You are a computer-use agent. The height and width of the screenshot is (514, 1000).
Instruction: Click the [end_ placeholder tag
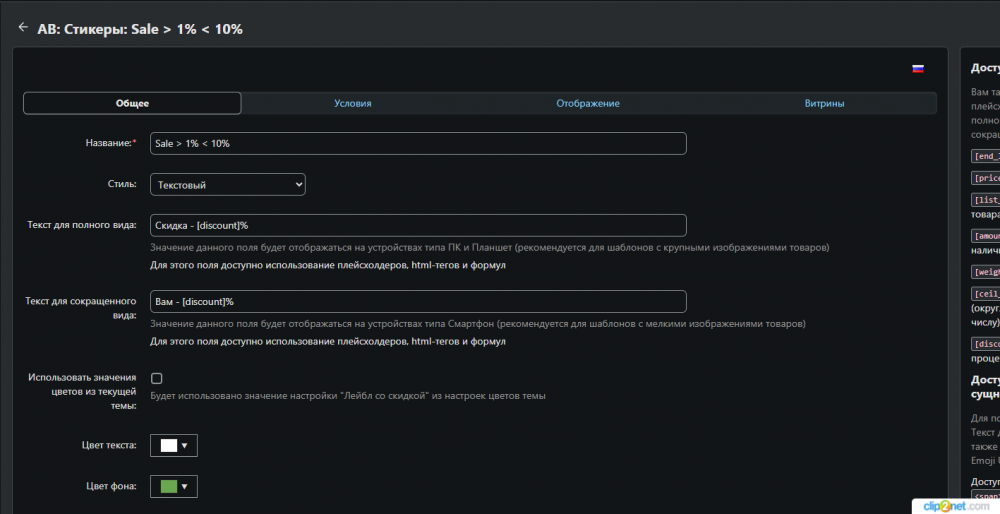click(985, 155)
